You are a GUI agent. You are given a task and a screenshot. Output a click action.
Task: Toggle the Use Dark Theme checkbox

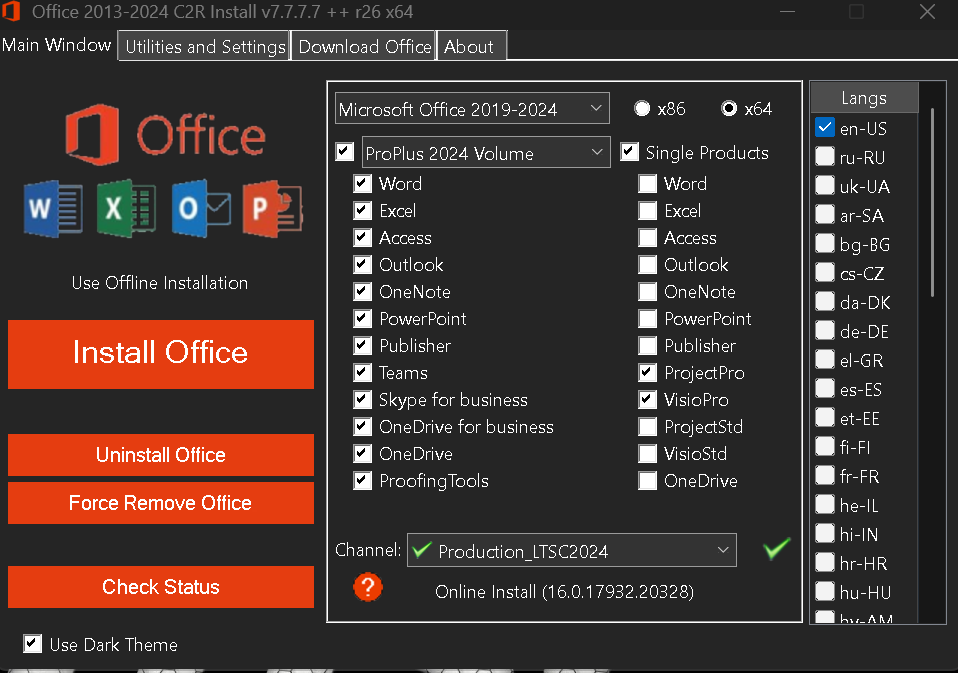click(32, 644)
